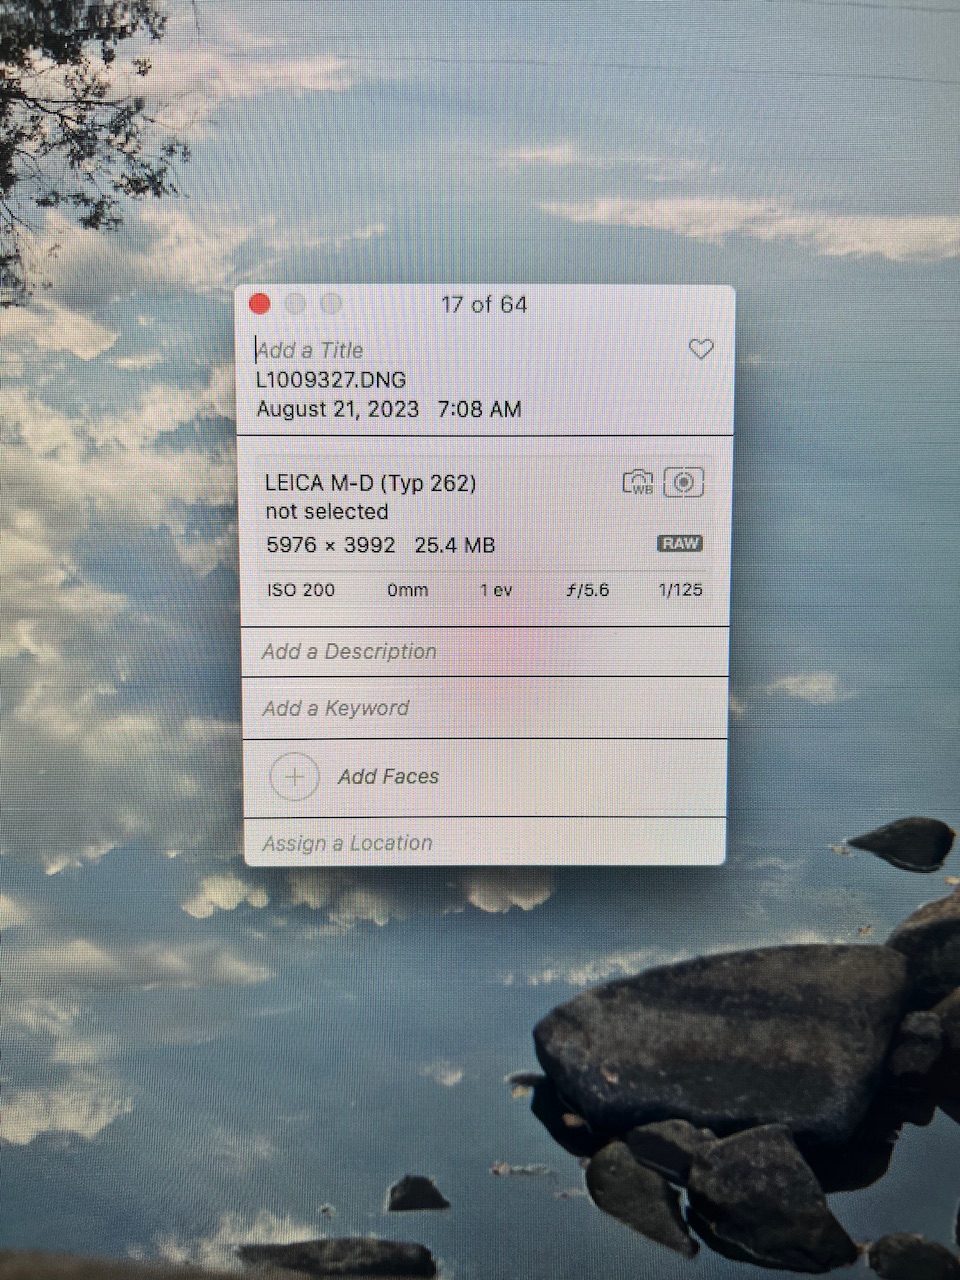Click the Add a Description field
The height and width of the screenshot is (1280, 960).
coord(349,651)
